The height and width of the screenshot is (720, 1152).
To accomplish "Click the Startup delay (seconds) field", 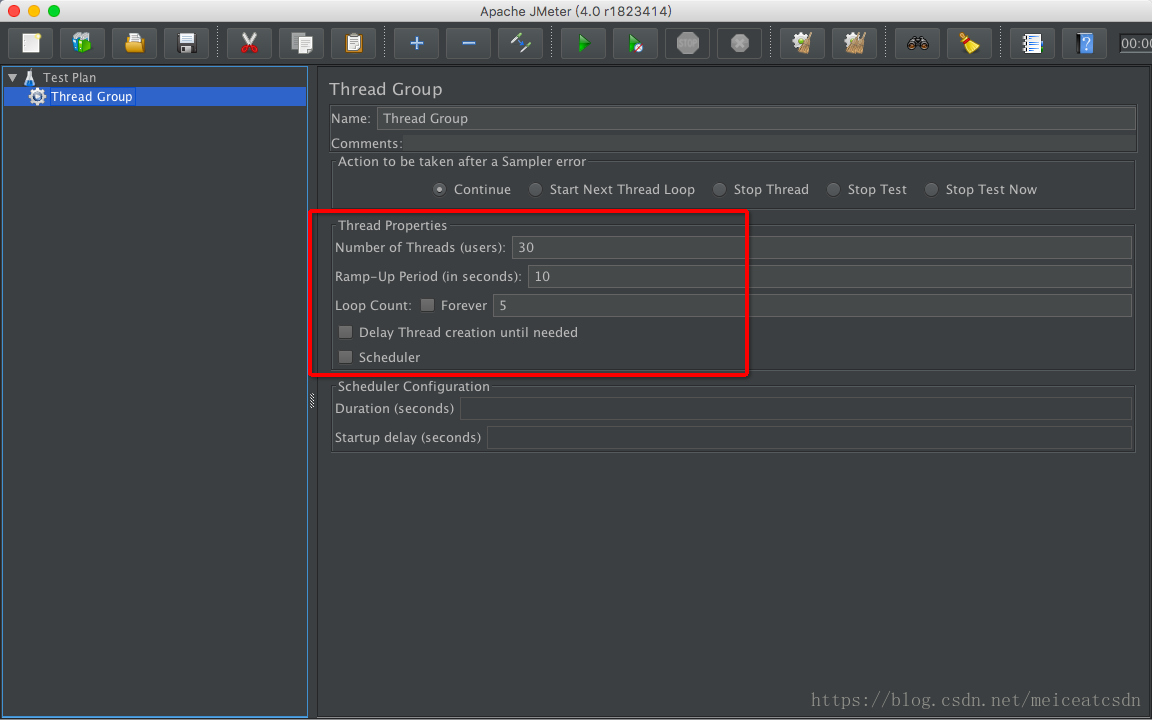I will (x=809, y=437).
